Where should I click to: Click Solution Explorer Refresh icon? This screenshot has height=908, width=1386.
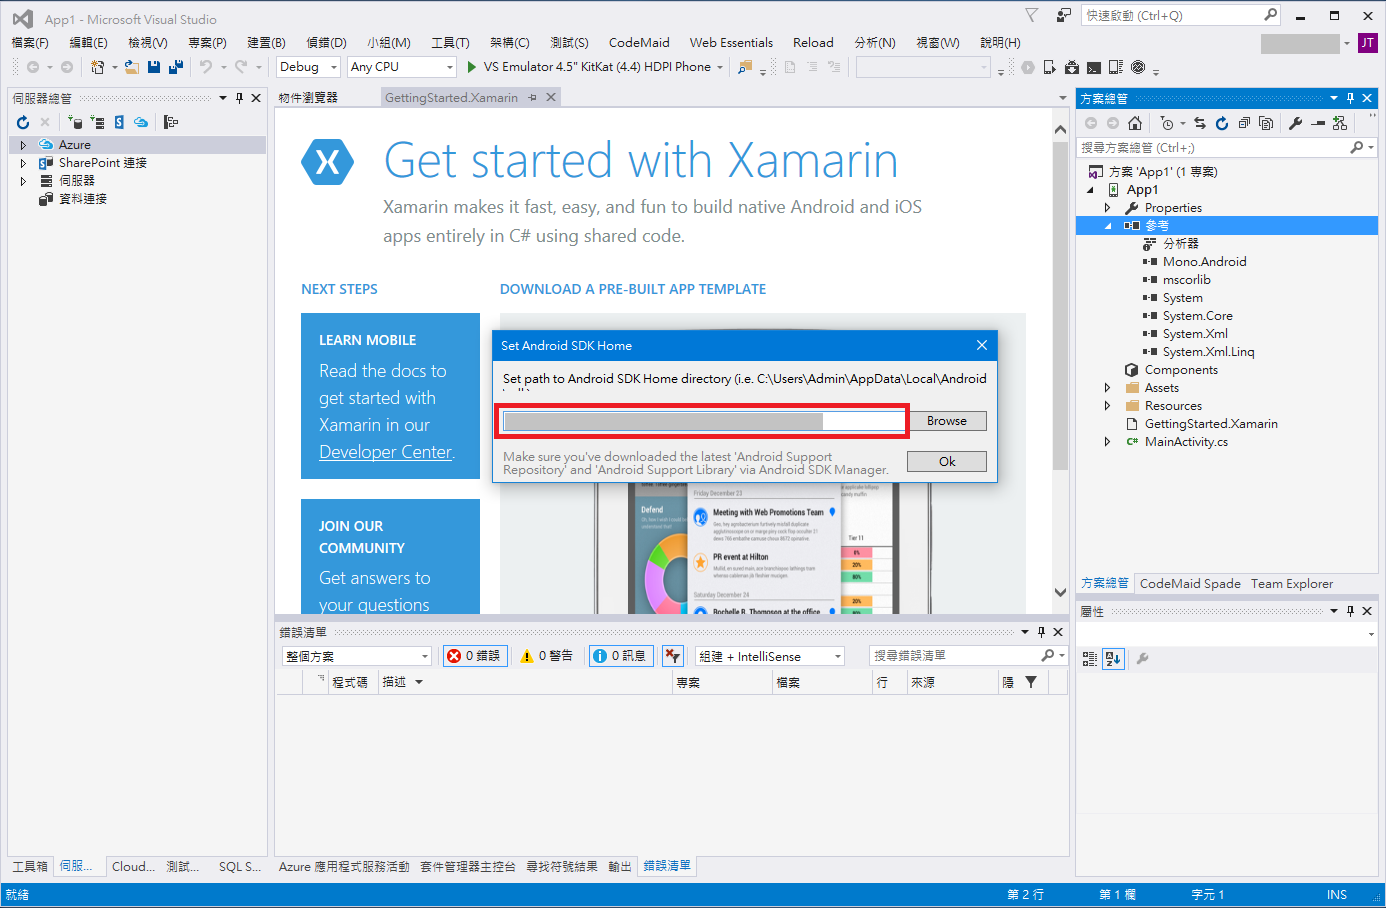coord(1222,123)
